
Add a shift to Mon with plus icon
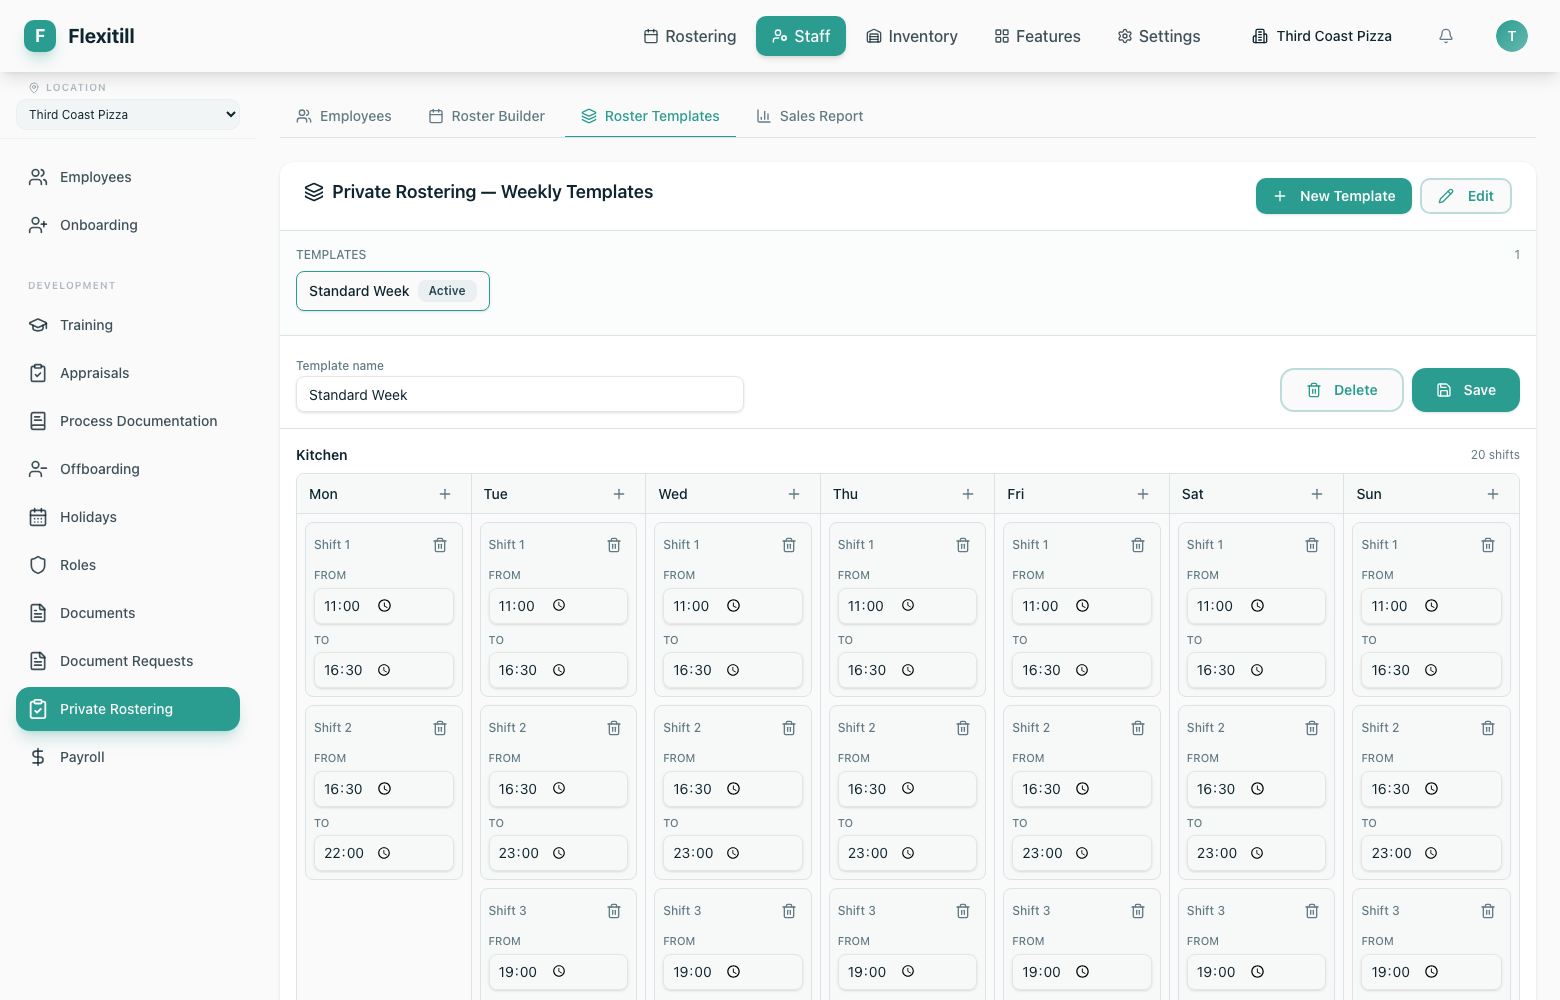pyautogui.click(x=445, y=494)
